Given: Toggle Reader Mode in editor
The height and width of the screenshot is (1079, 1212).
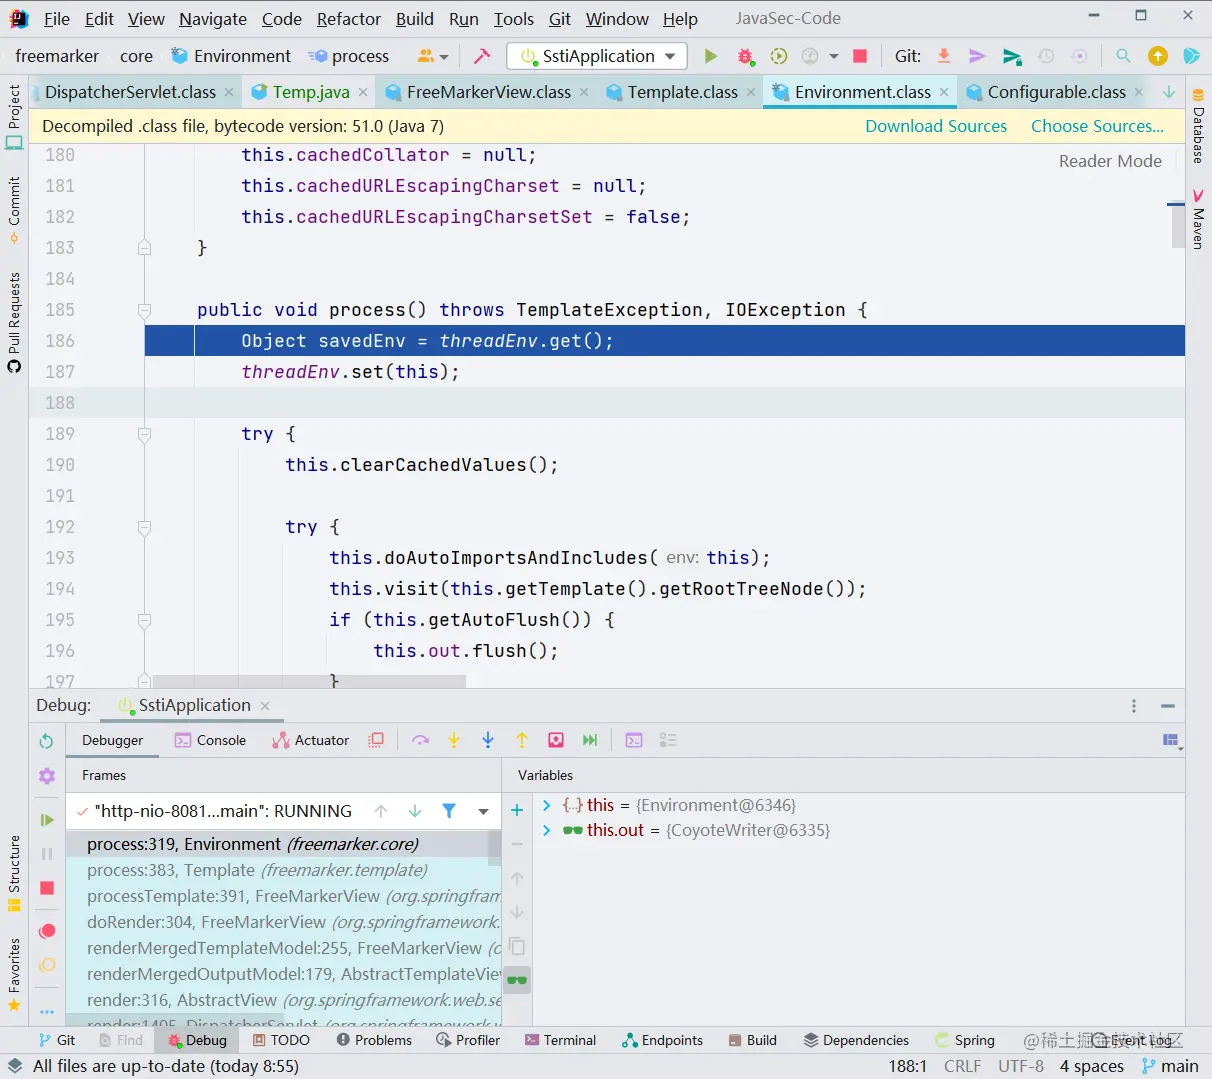Looking at the screenshot, I should (x=1110, y=161).
